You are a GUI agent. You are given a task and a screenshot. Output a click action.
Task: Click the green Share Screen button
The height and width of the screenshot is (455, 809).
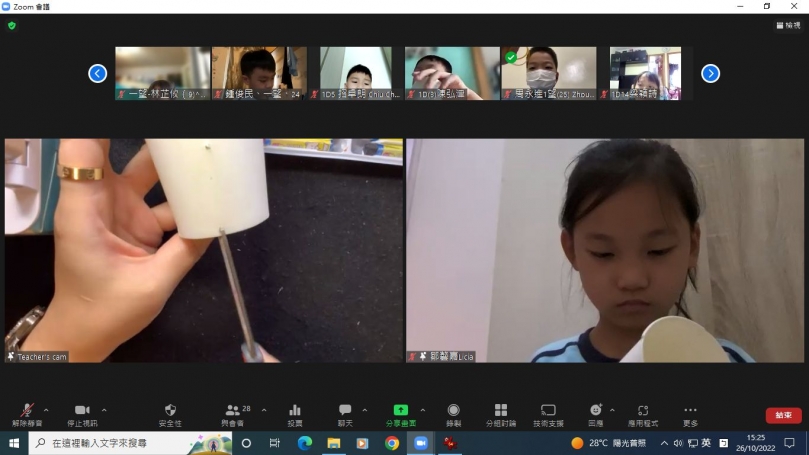tap(400, 412)
